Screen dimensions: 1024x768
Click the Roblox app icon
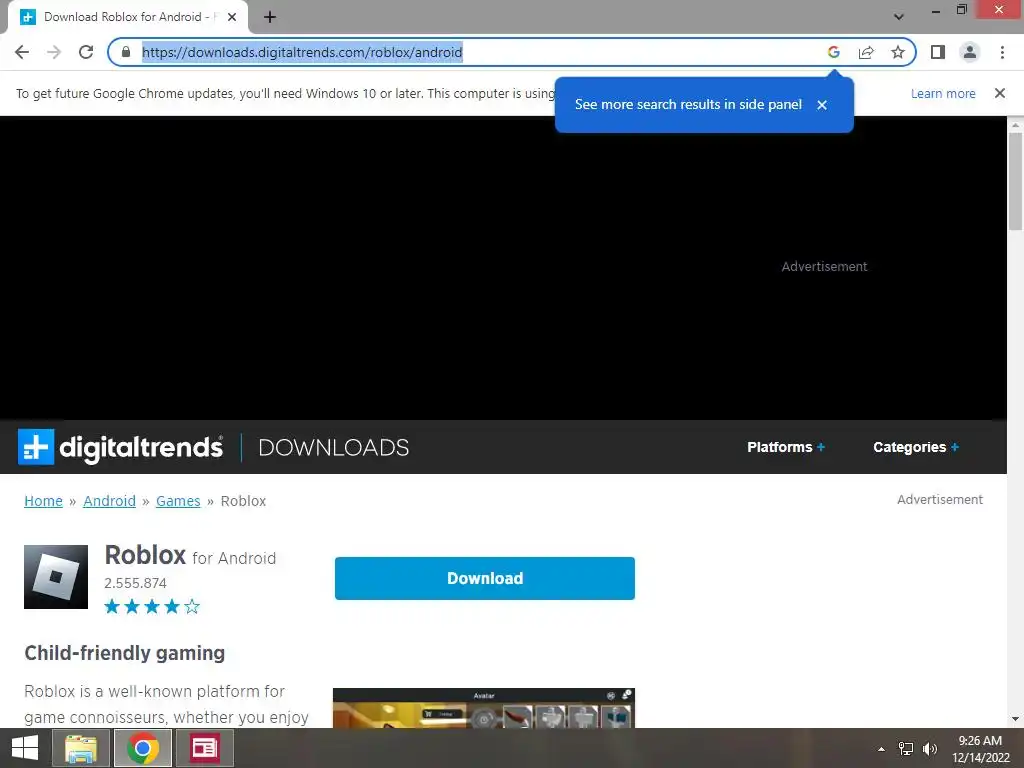click(56, 577)
